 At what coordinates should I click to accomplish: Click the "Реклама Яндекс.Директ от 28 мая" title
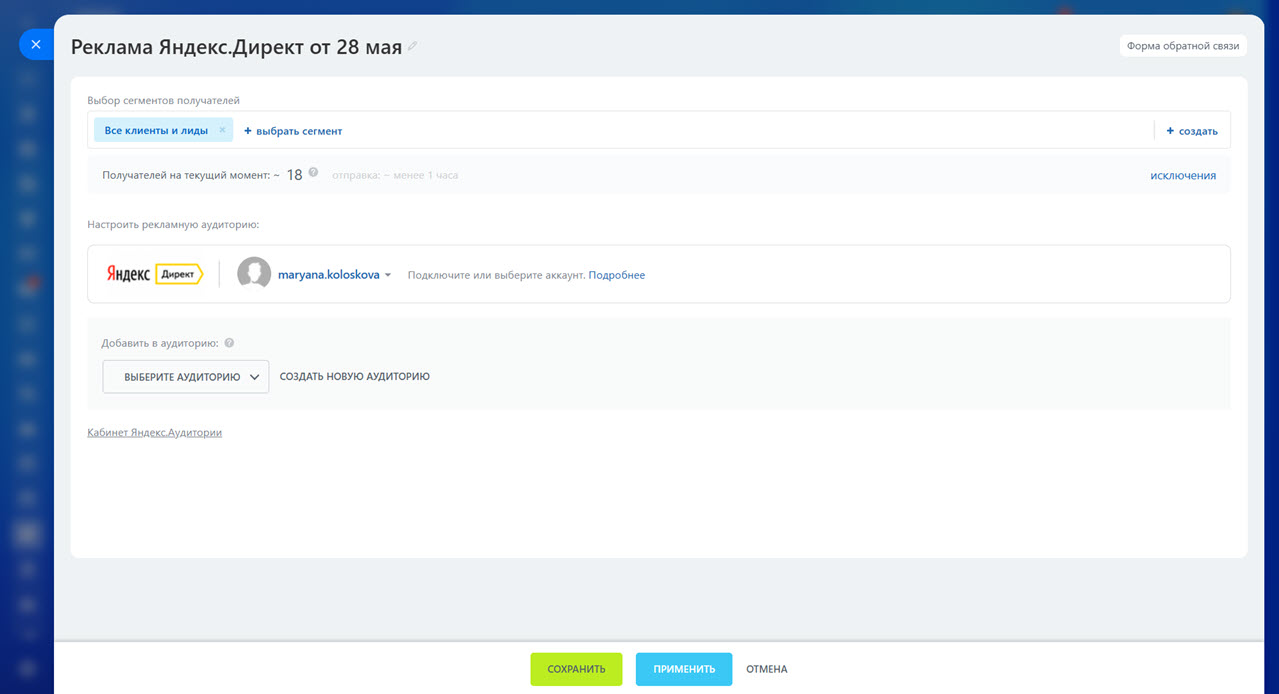236,47
